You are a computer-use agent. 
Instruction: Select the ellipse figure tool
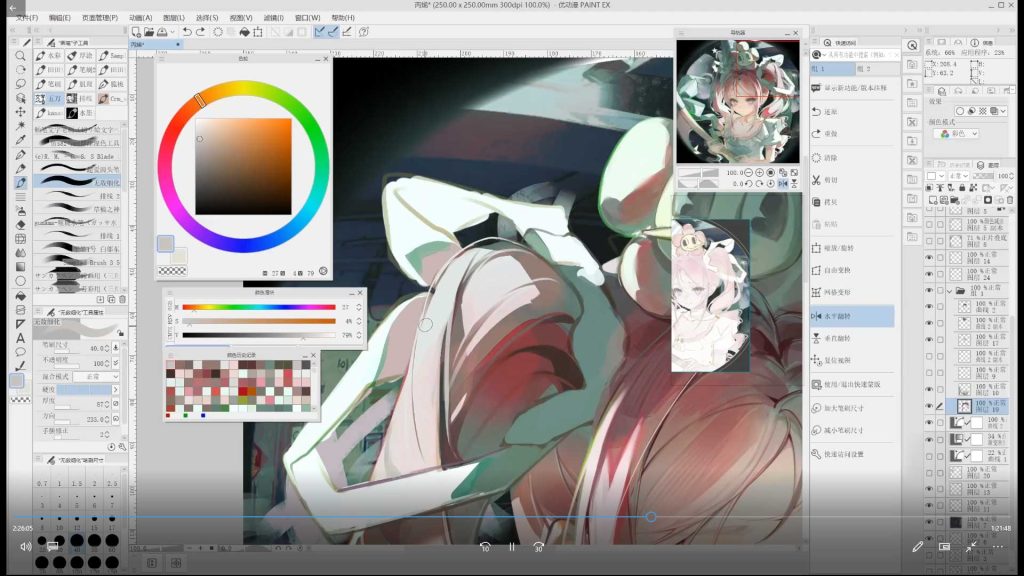20,281
